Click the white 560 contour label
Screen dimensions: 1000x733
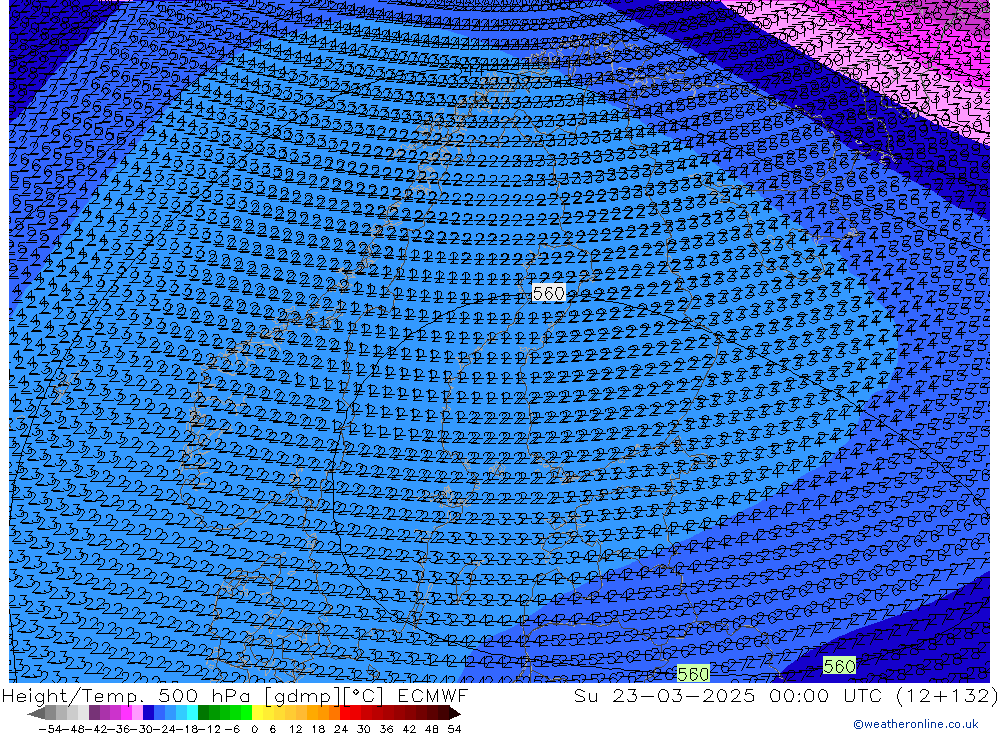548,293
